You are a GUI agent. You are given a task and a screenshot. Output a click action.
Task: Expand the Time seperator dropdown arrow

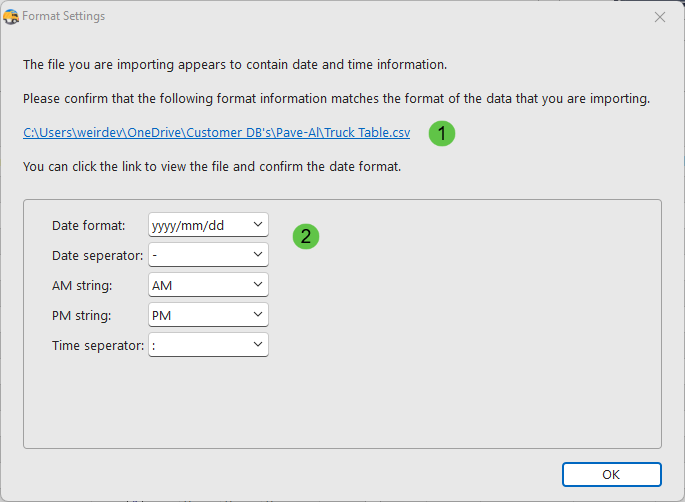(258, 345)
